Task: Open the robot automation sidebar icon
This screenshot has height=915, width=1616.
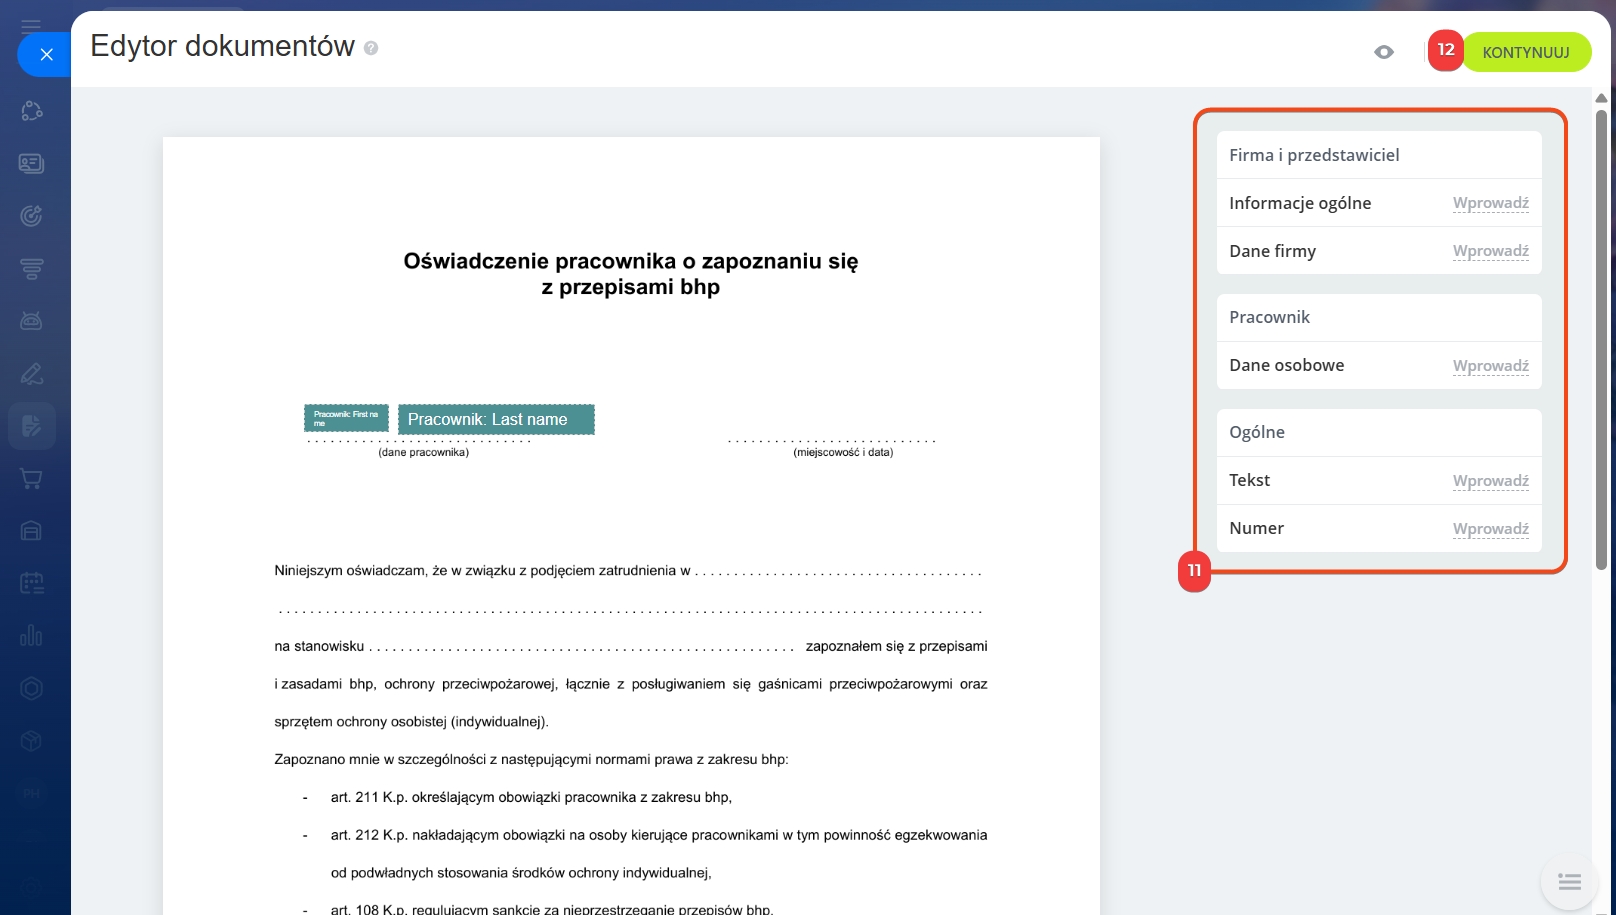Action: click(x=31, y=321)
